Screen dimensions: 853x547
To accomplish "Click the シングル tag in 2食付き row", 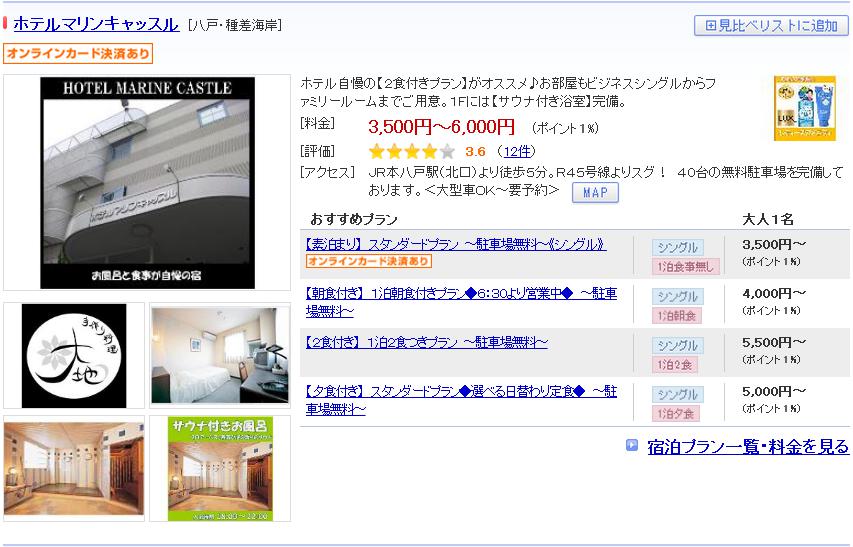I will (678, 345).
